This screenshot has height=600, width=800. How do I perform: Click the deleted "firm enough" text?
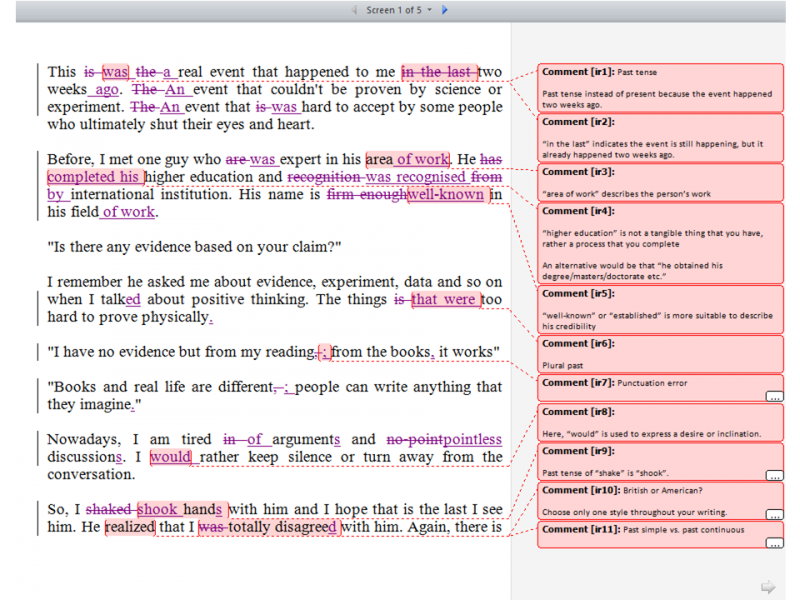click(x=367, y=195)
